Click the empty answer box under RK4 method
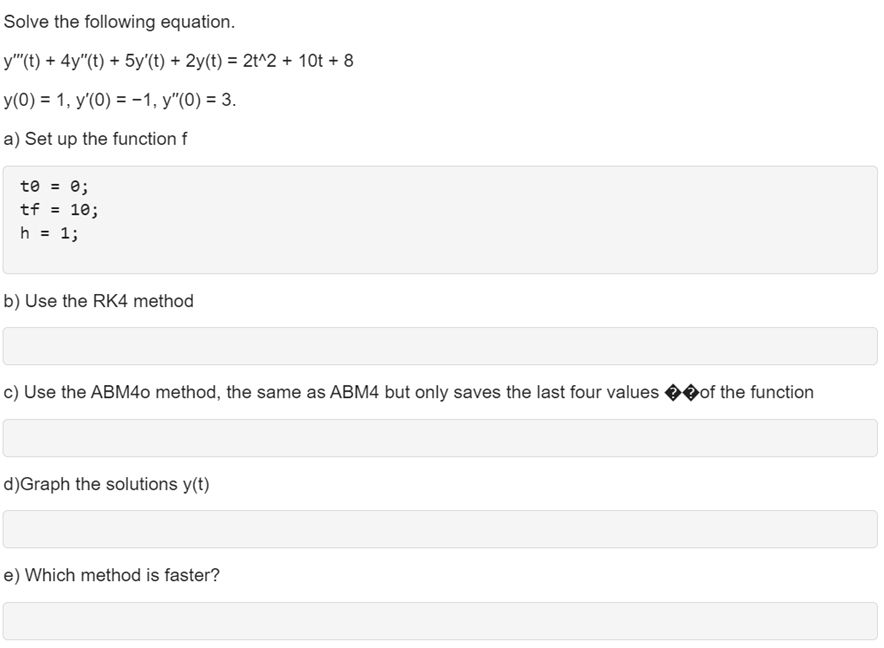Image resolution: width=884 pixels, height=648 pixels. point(440,346)
